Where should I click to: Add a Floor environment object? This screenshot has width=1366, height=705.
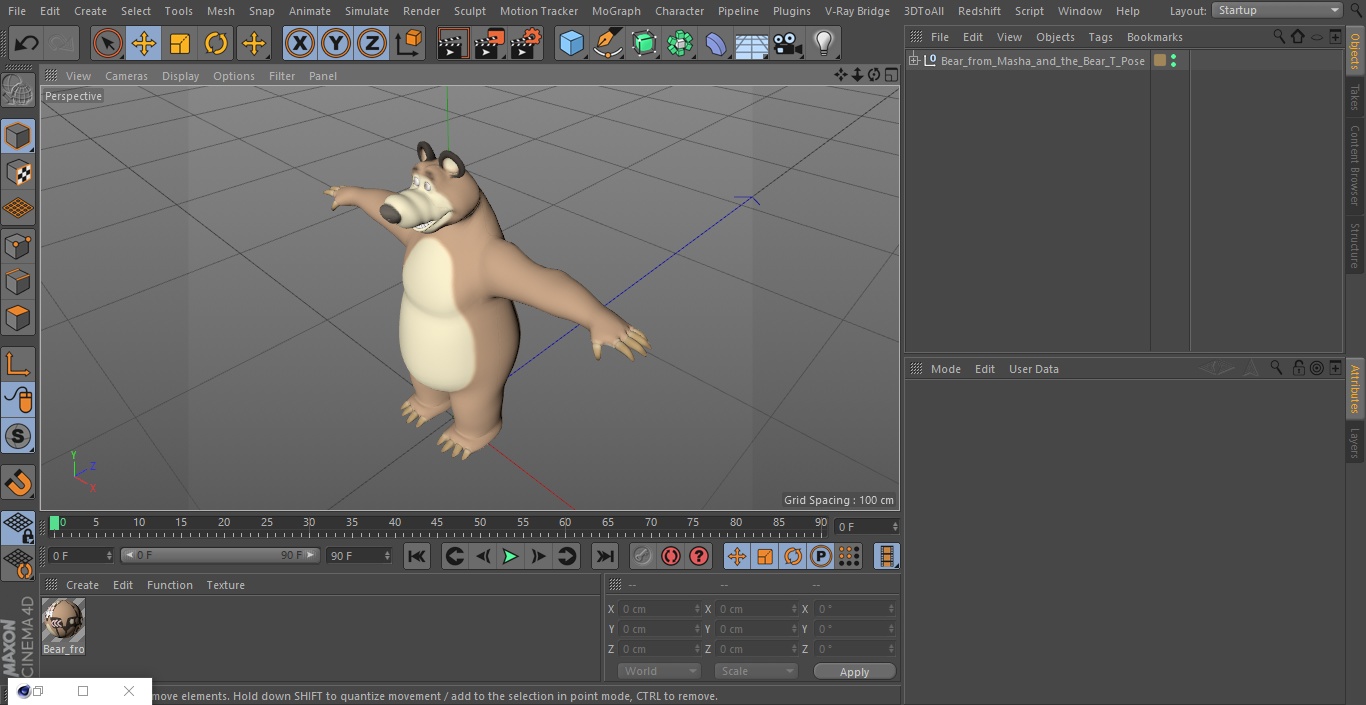[752, 43]
